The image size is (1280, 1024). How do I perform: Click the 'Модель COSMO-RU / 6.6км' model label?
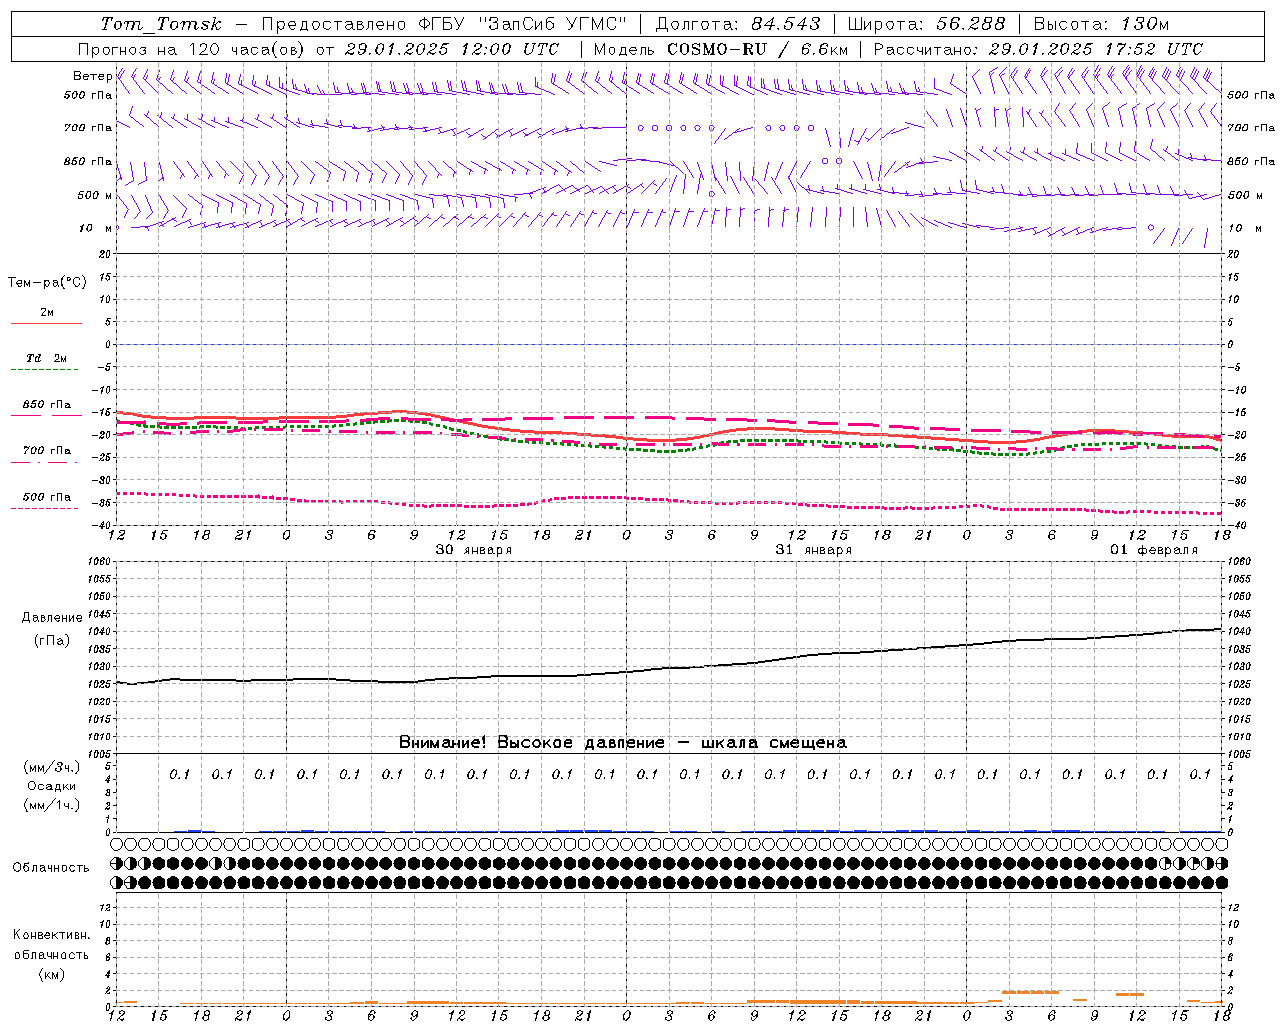point(721,49)
